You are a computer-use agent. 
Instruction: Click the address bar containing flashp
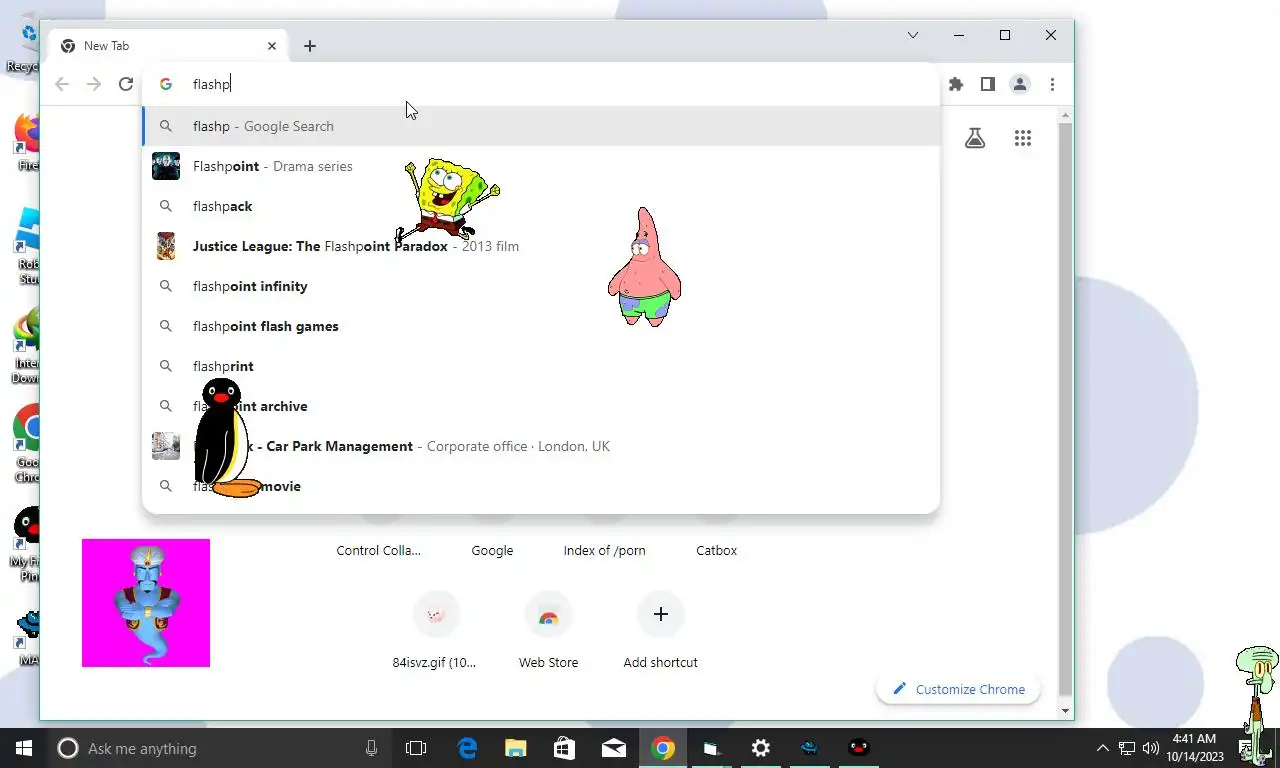pos(540,84)
